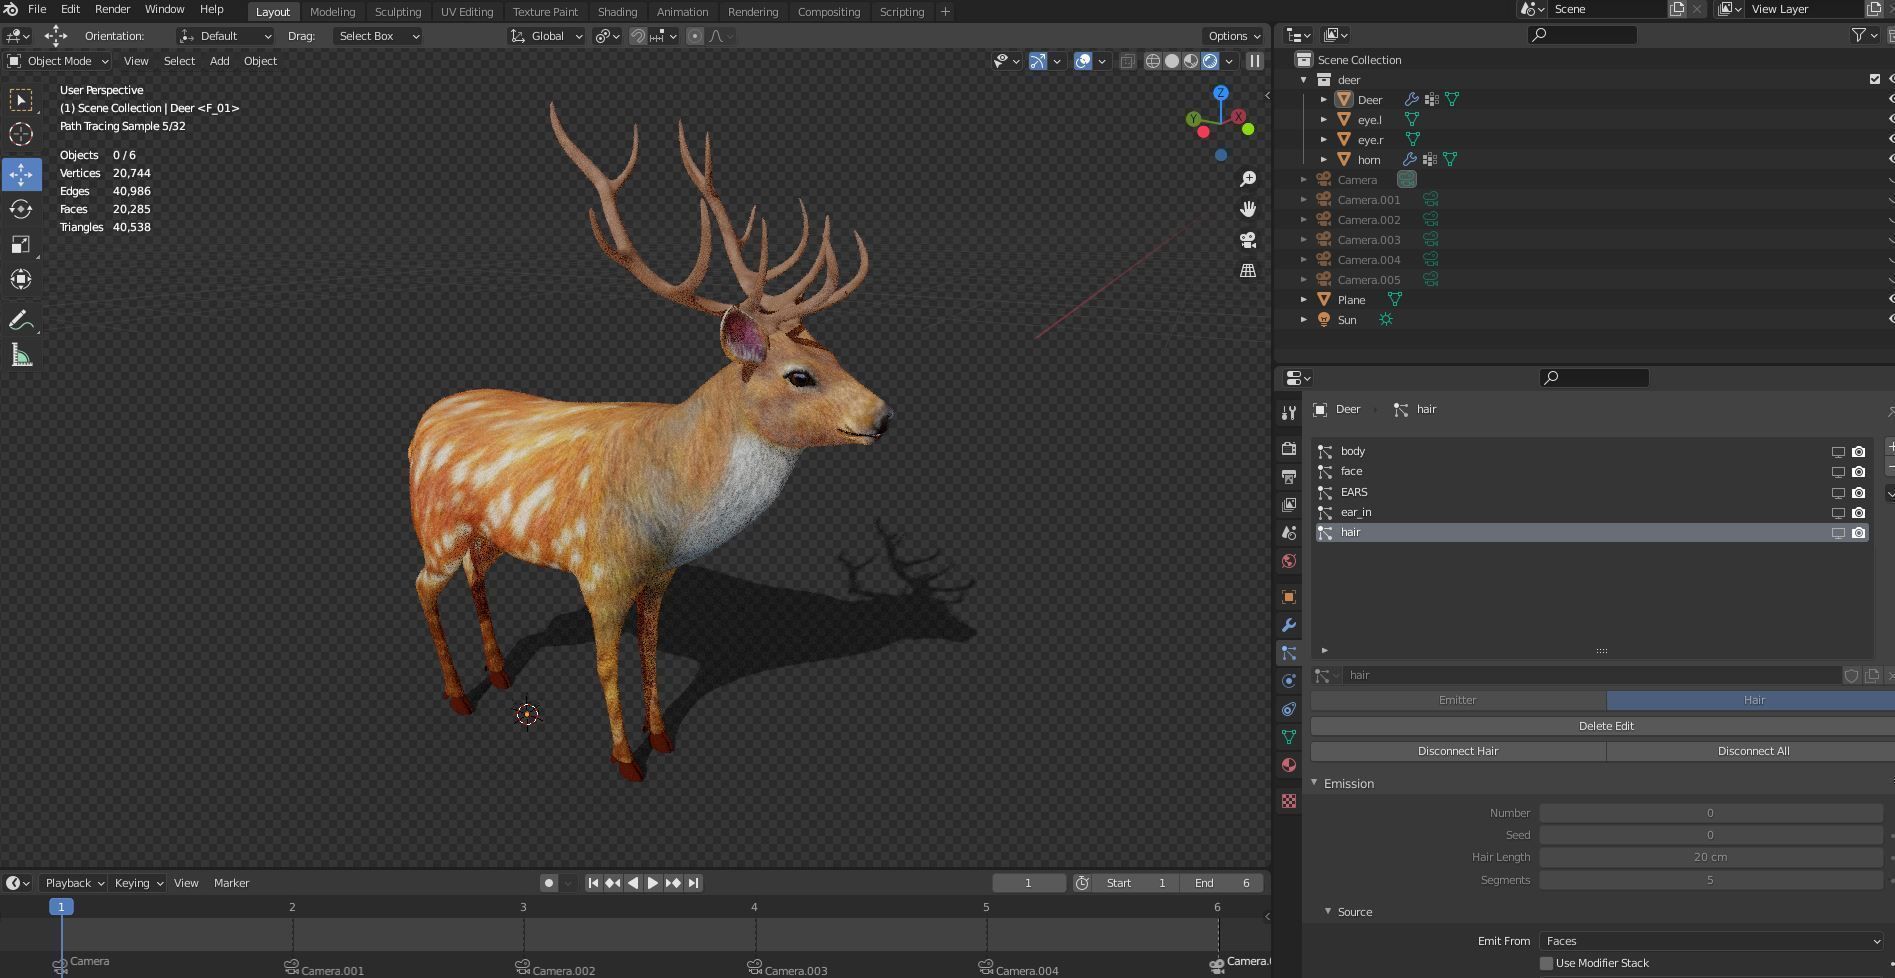Toggle the deer collection exclude checkbox
This screenshot has width=1895, height=978.
coord(1875,80)
